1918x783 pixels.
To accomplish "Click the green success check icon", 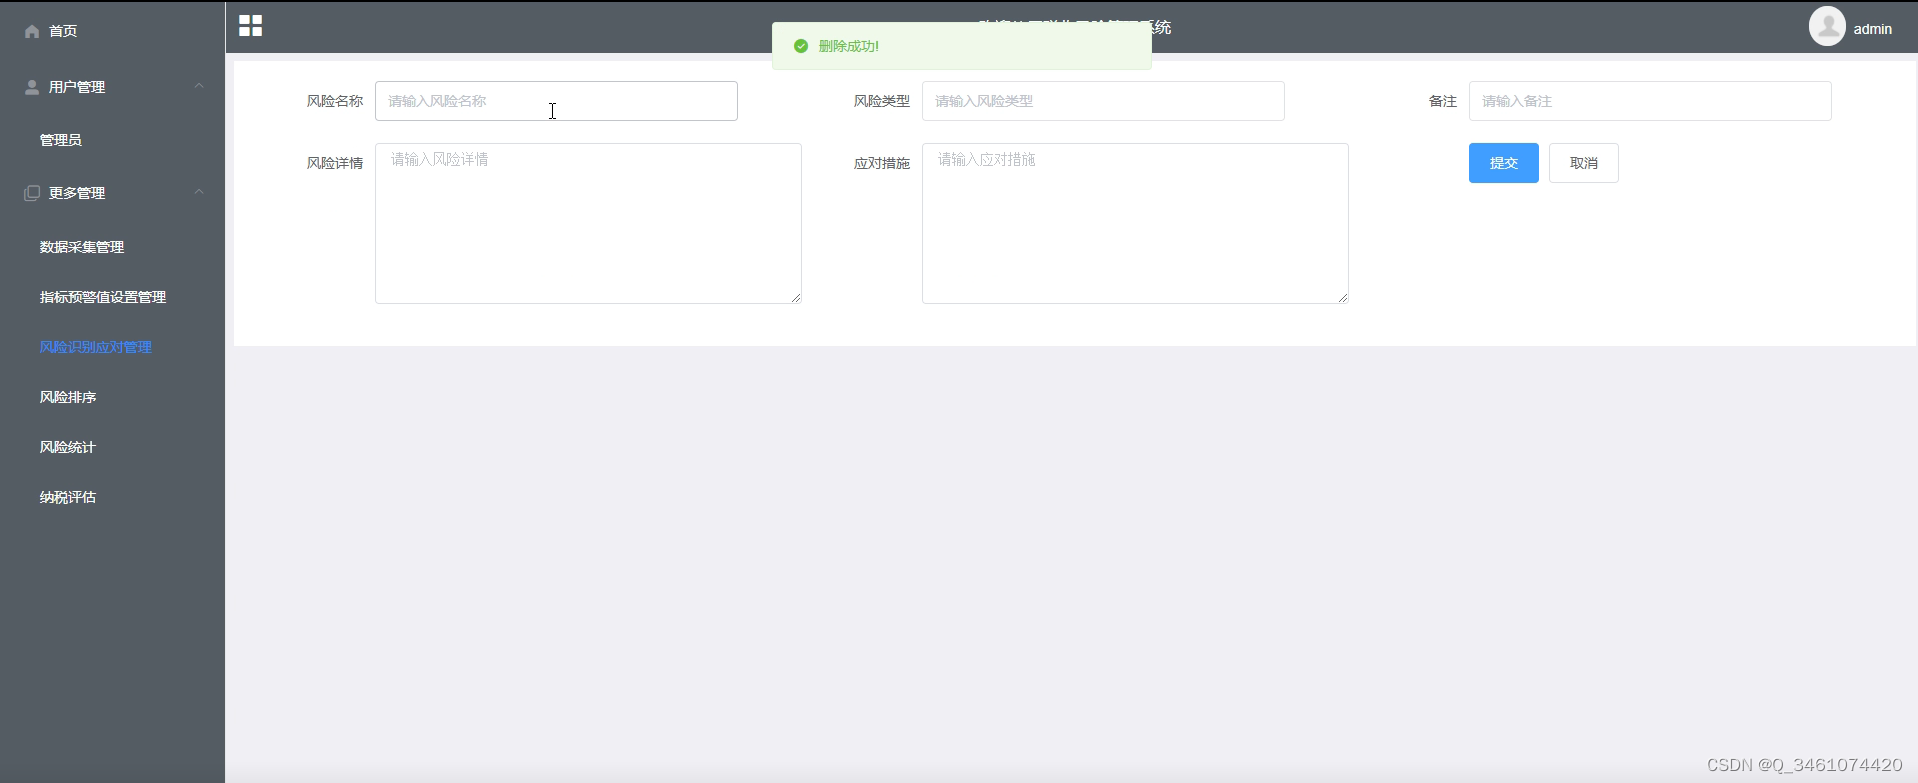I will (801, 46).
